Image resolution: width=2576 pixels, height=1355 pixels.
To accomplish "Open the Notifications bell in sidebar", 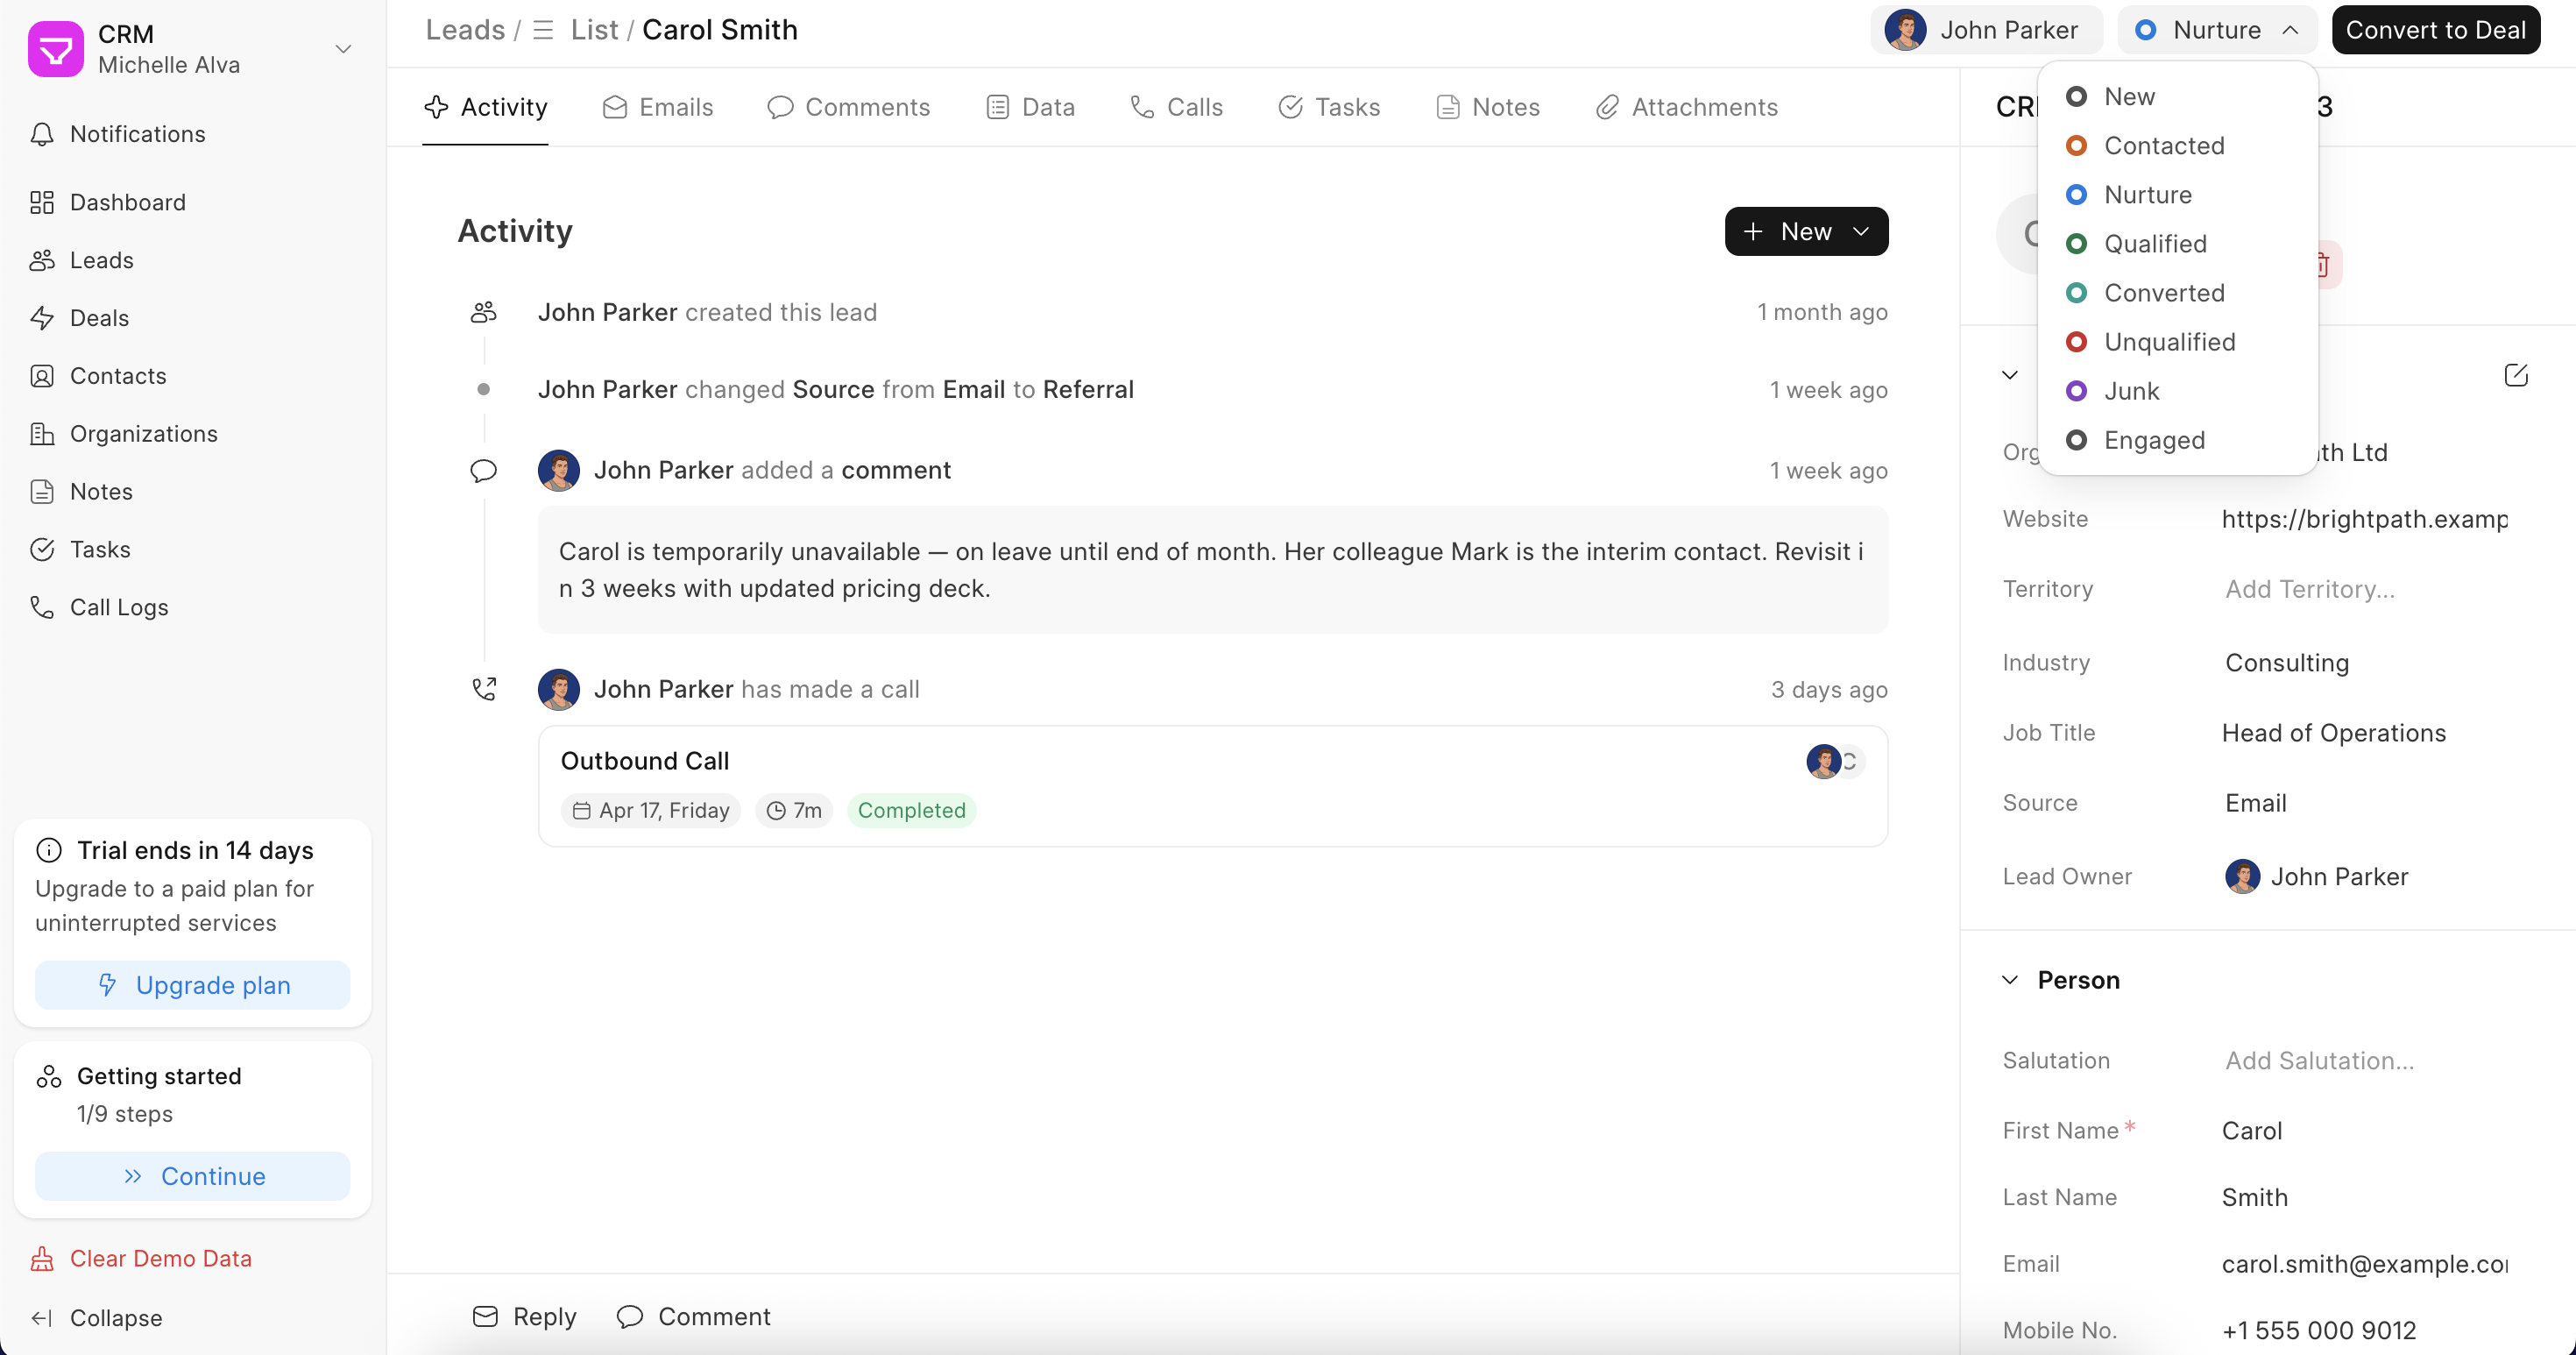I will tap(42, 134).
